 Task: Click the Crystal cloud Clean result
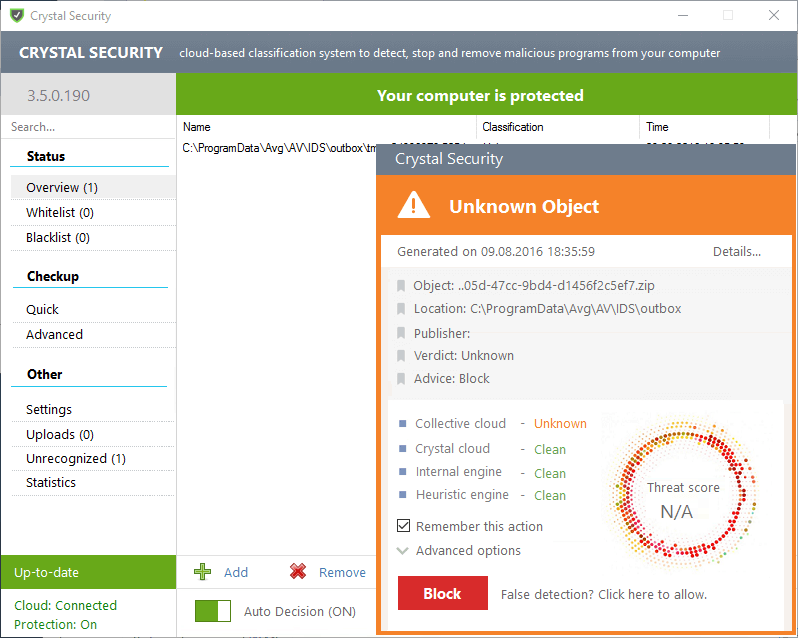tap(550, 449)
